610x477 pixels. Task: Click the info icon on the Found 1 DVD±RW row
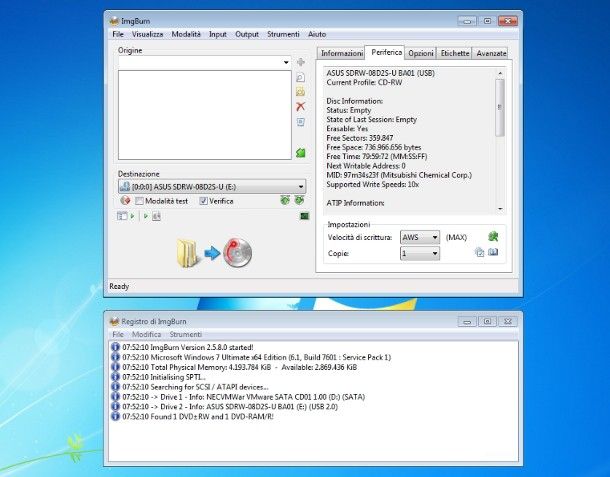pyautogui.click(x=115, y=417)
